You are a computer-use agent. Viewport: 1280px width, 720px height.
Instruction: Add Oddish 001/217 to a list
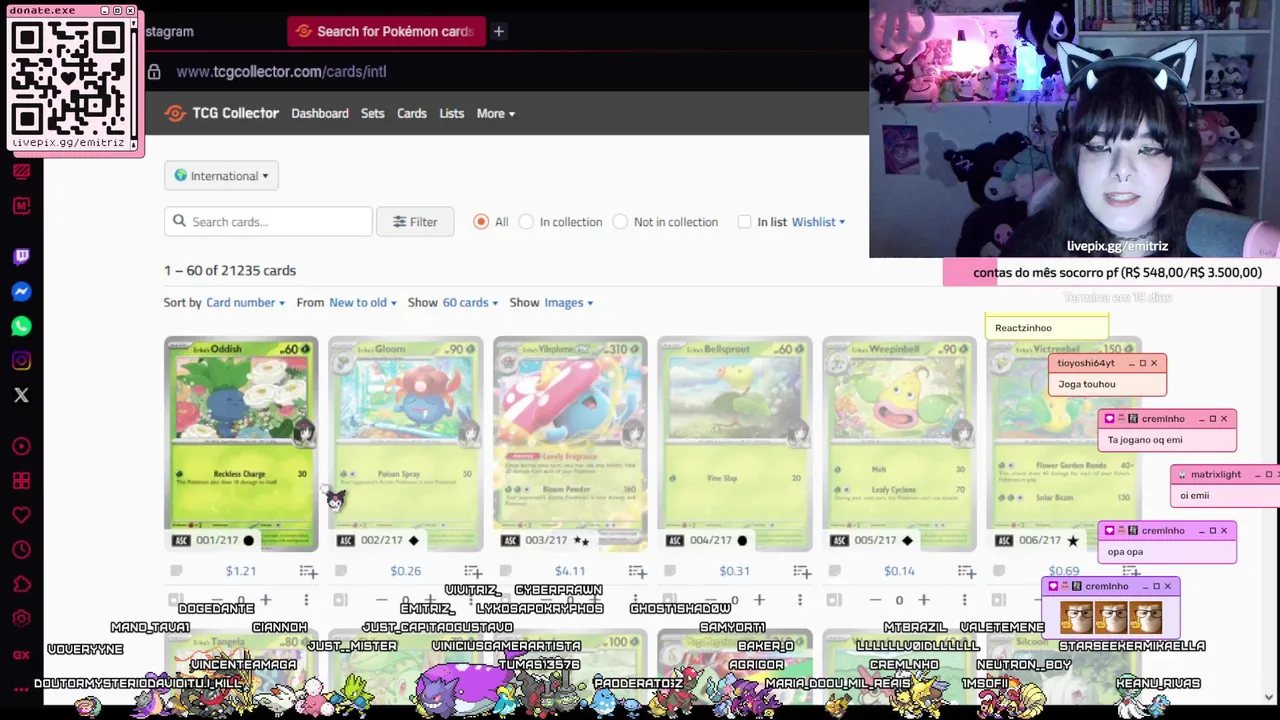click(308, 571)
